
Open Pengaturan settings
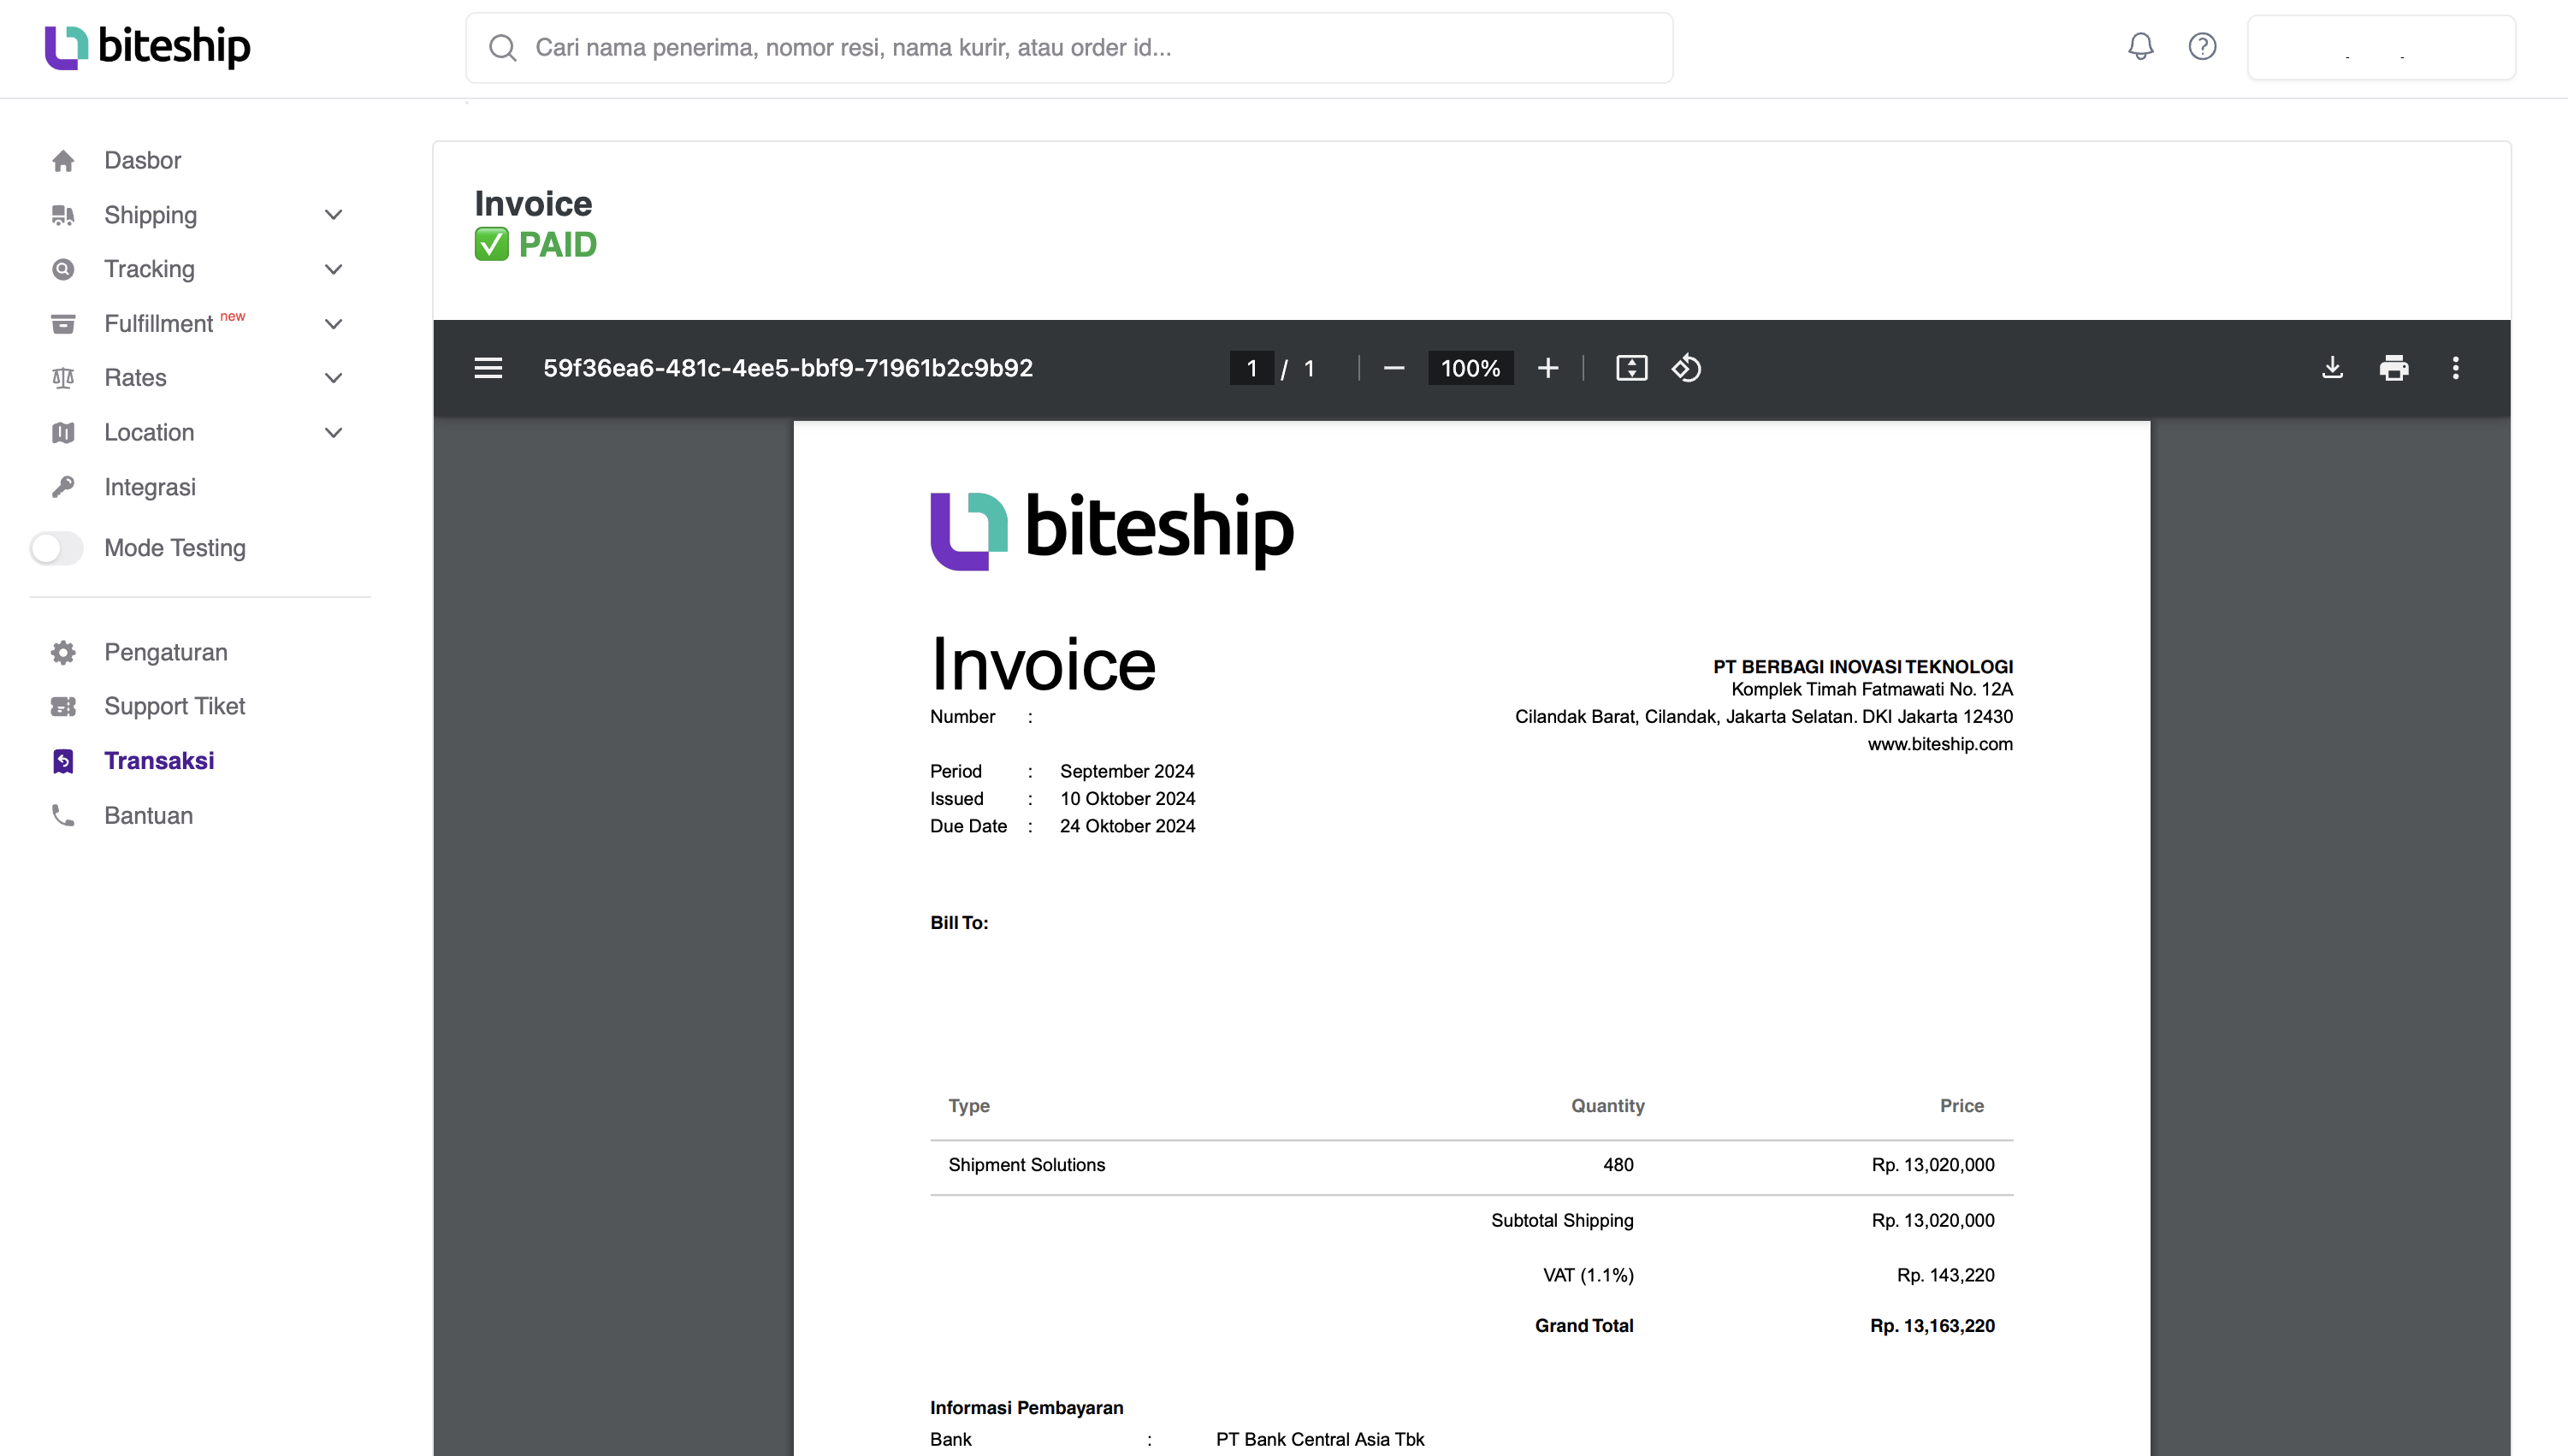166,652
